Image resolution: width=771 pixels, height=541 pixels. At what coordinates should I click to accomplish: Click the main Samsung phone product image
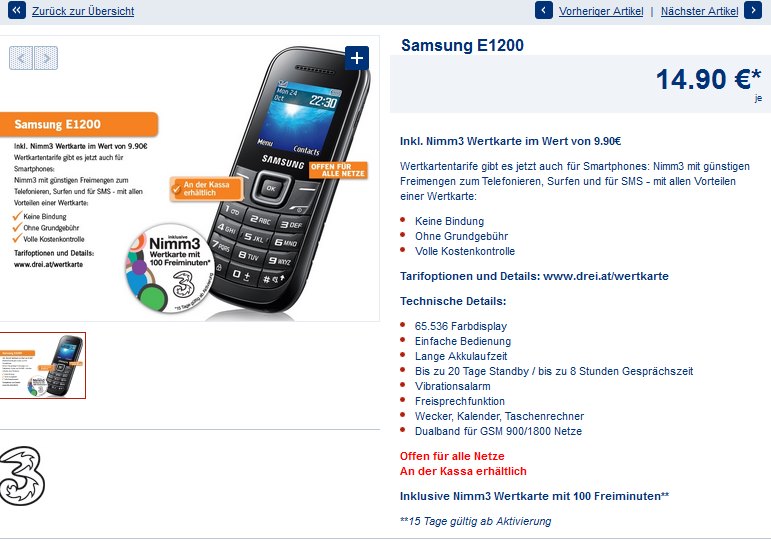point(290,180)
